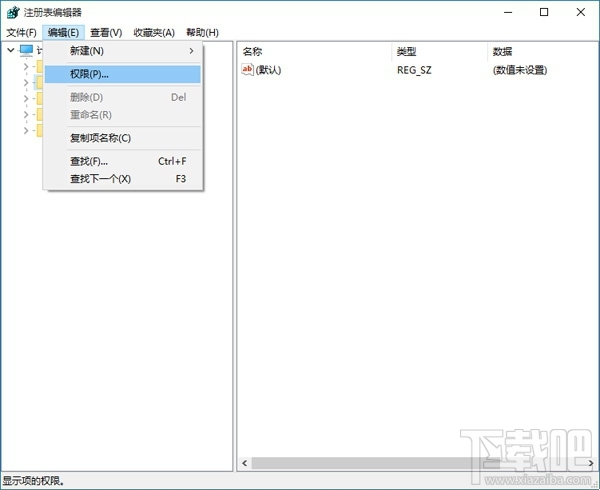Open the 文件(F) menu

(x=21, y=33)
